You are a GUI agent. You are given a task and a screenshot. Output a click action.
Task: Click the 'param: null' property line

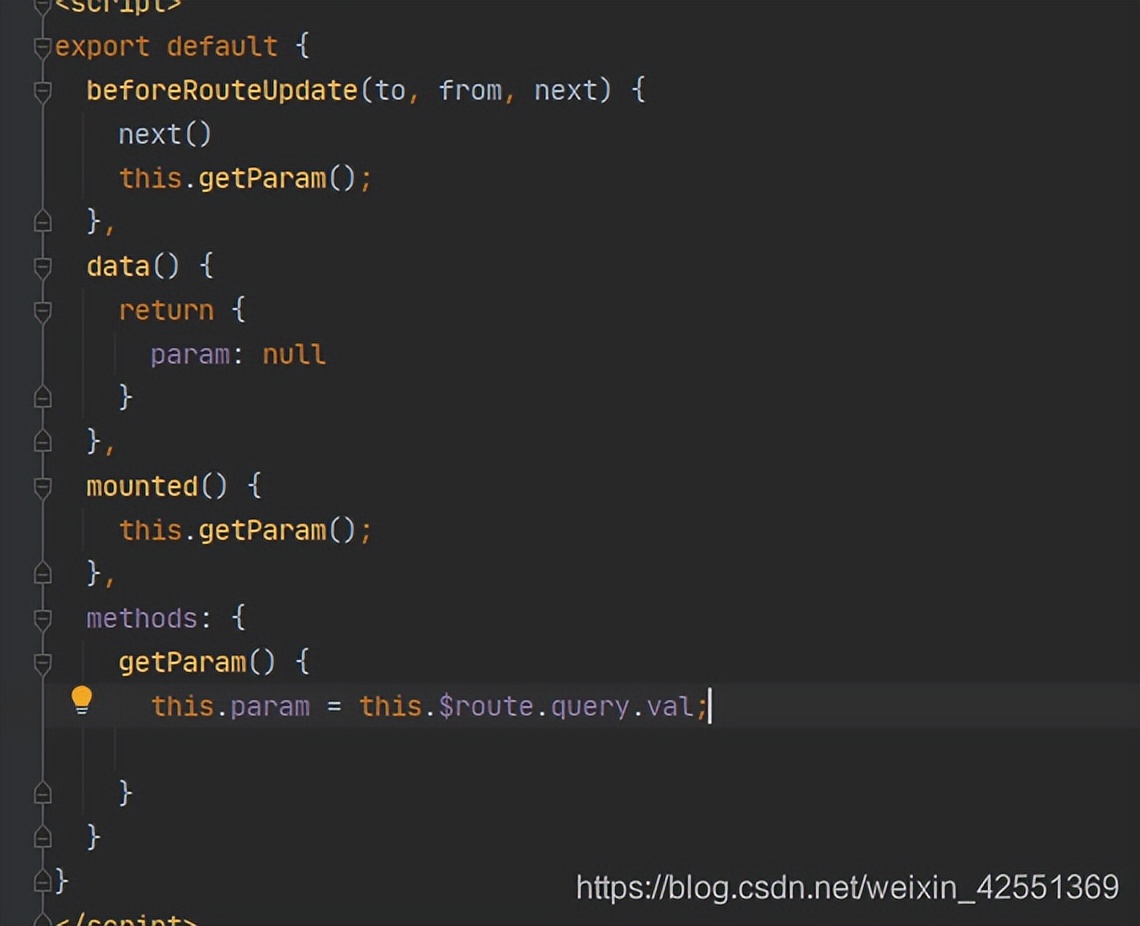[238, 355]
